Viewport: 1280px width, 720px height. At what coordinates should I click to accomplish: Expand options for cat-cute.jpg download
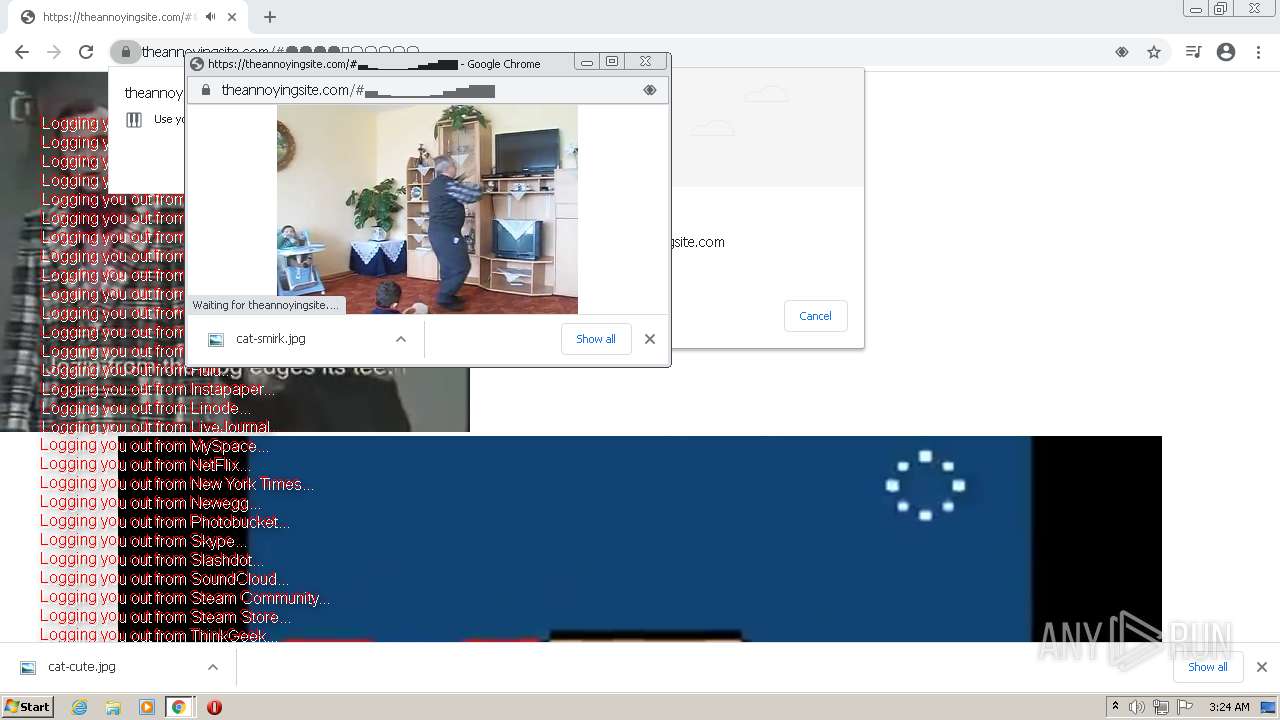[x=213, y=667]
